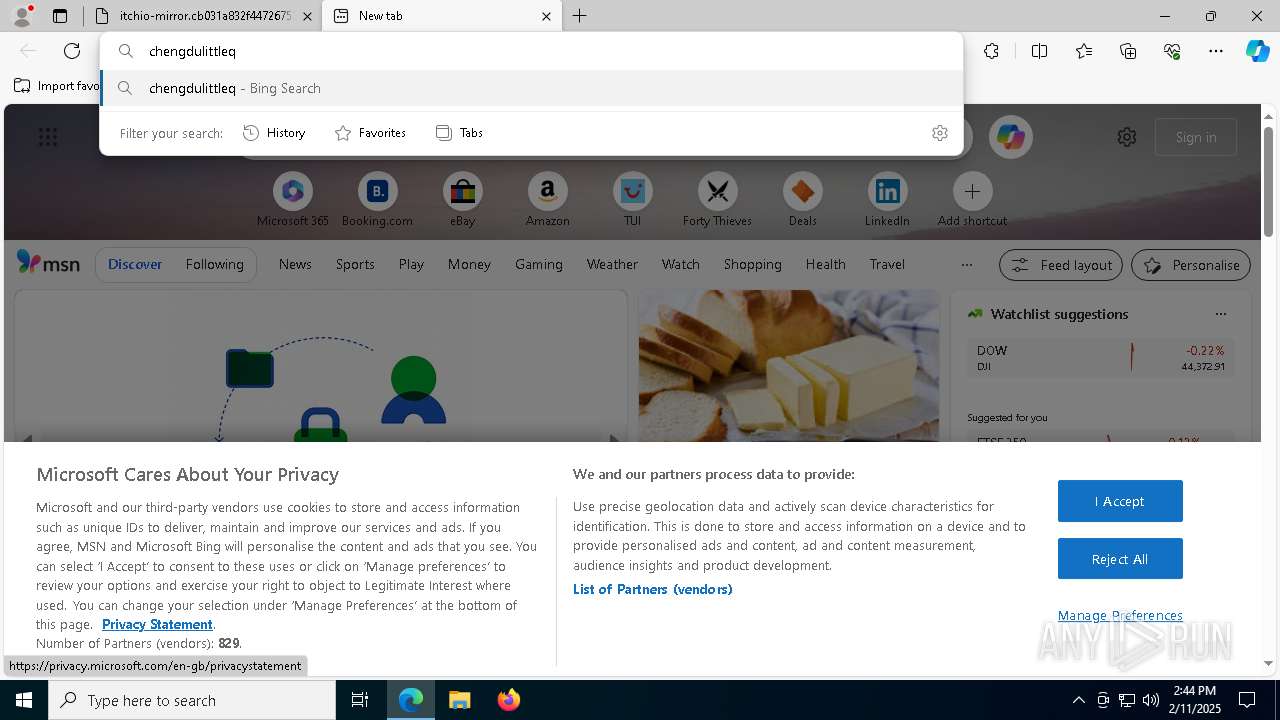The width and height of the screenshot is (1280, 720).
Task: Filter search by Tabs
Action: pyautogui.click(x=459, y=133)
